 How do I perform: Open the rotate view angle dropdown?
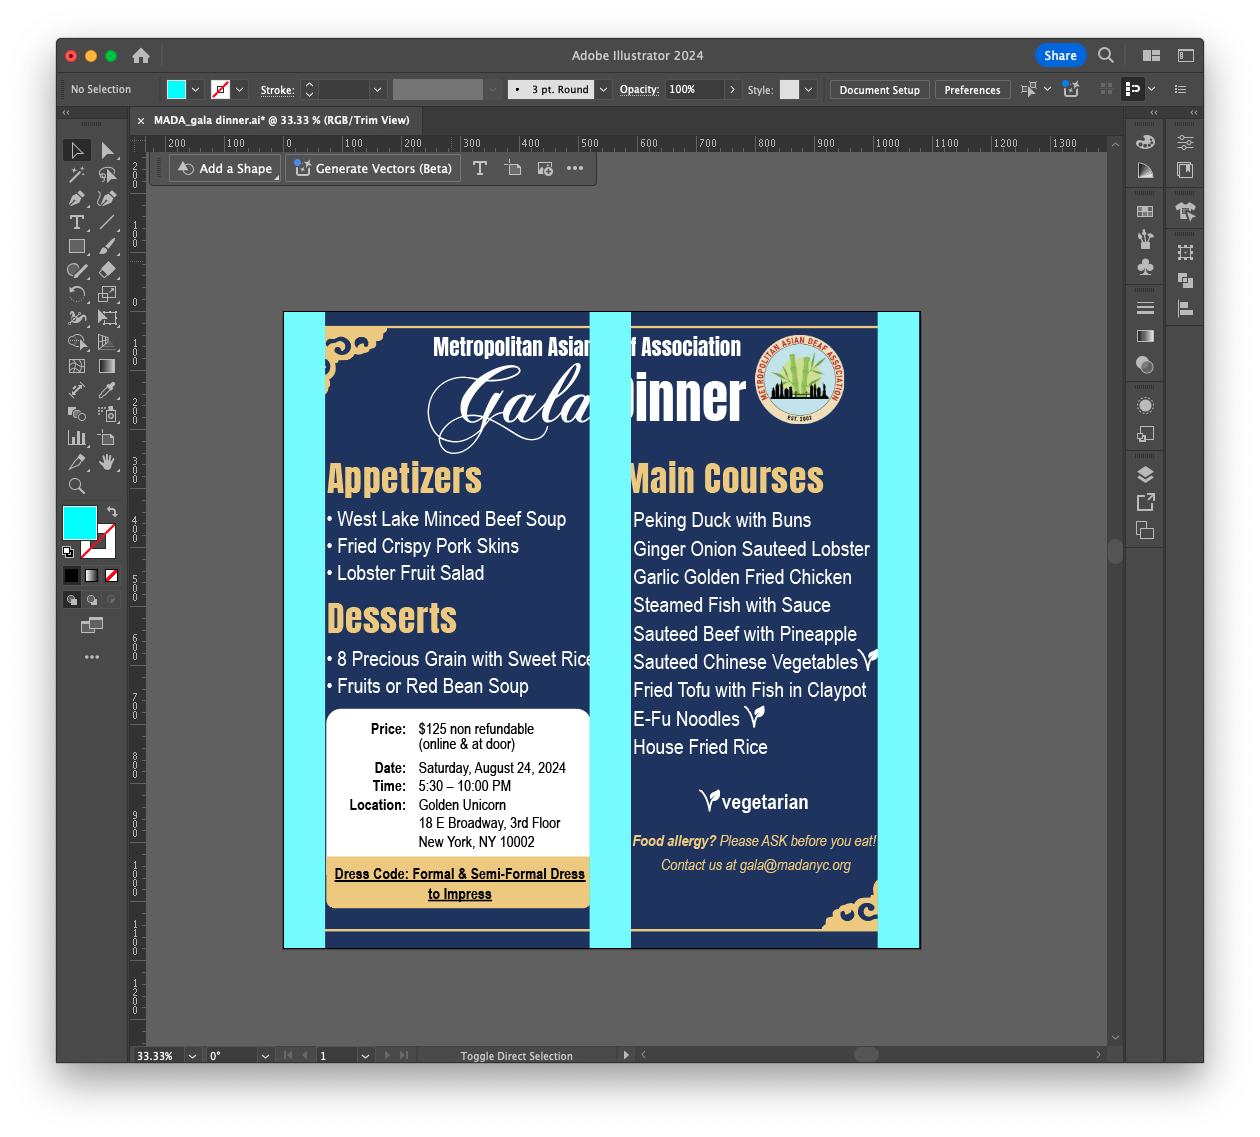265,1055
